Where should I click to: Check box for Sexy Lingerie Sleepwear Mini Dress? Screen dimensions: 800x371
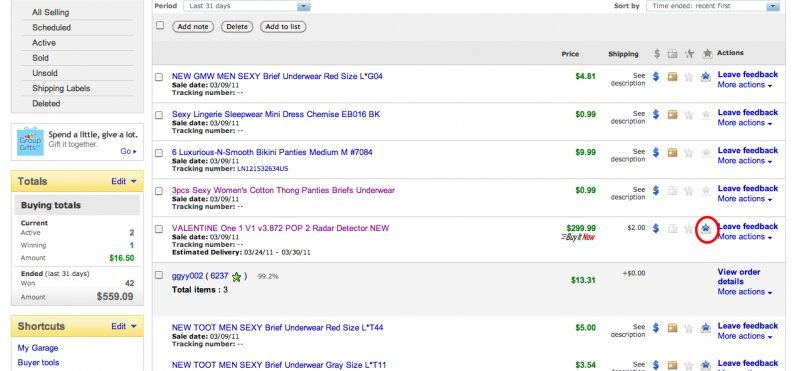[x=159, y=115]
